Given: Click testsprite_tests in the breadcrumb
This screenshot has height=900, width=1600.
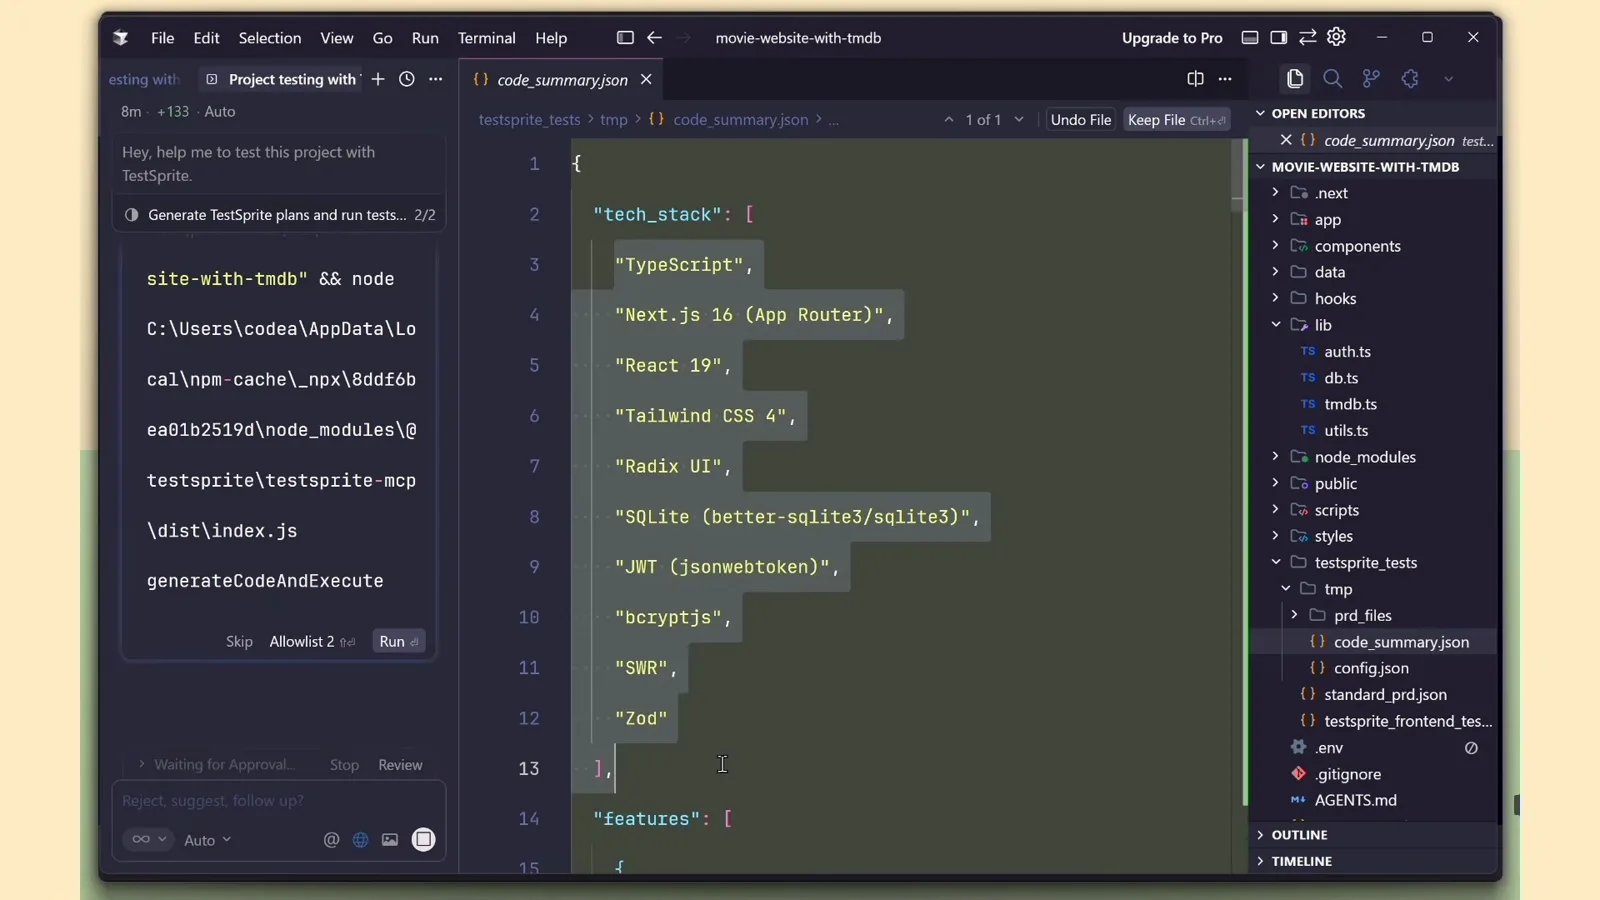Looking at the screenshot, I should point(529,119).
